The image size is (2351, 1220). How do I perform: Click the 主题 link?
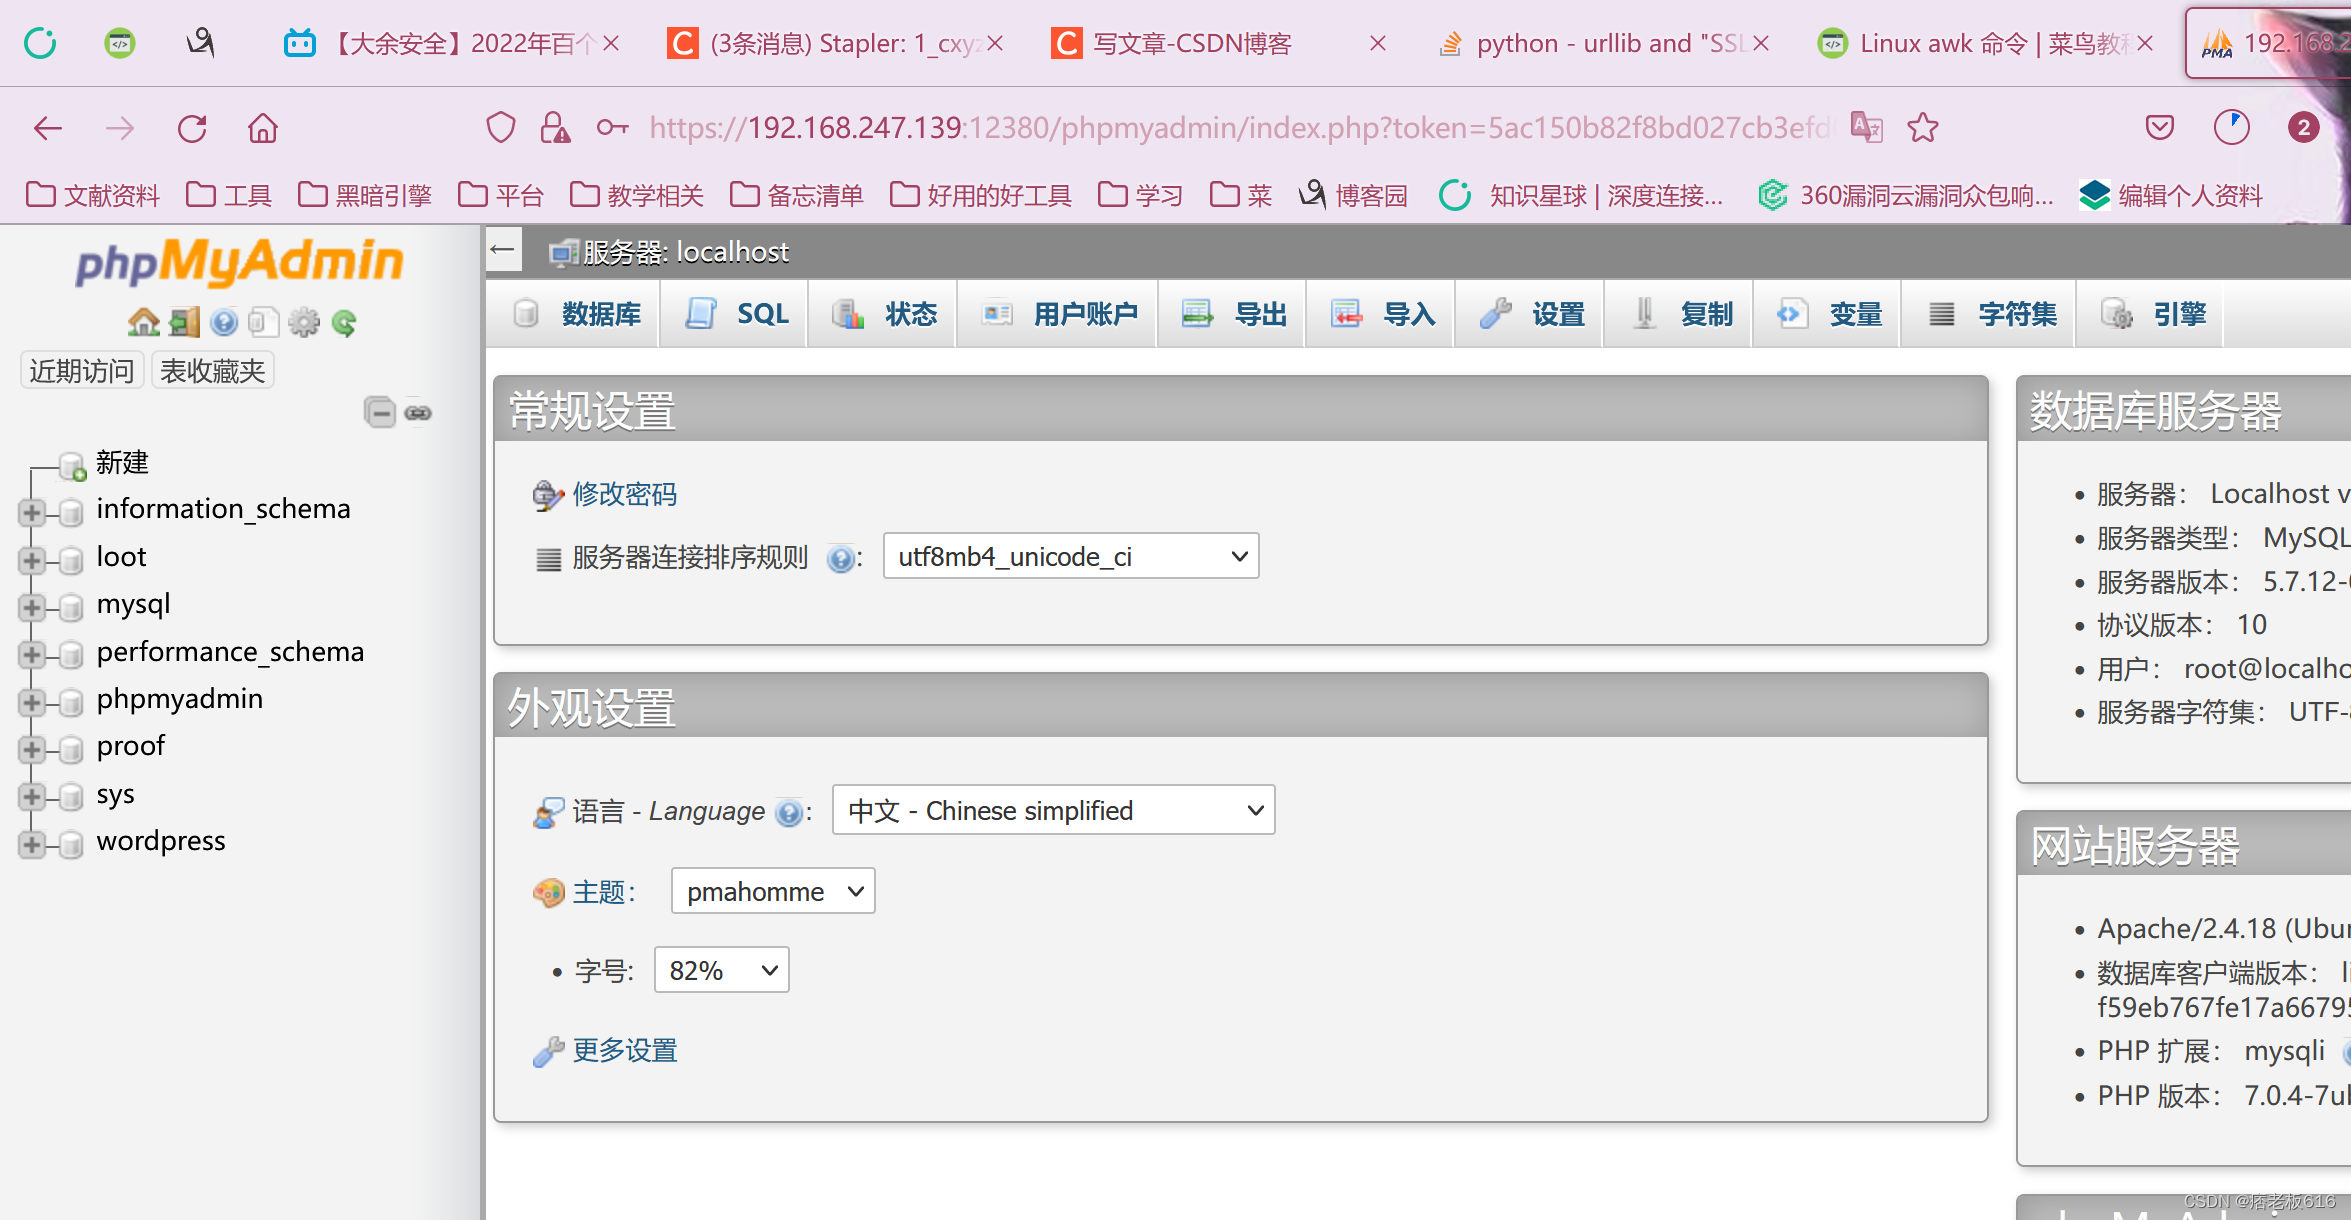598,892
